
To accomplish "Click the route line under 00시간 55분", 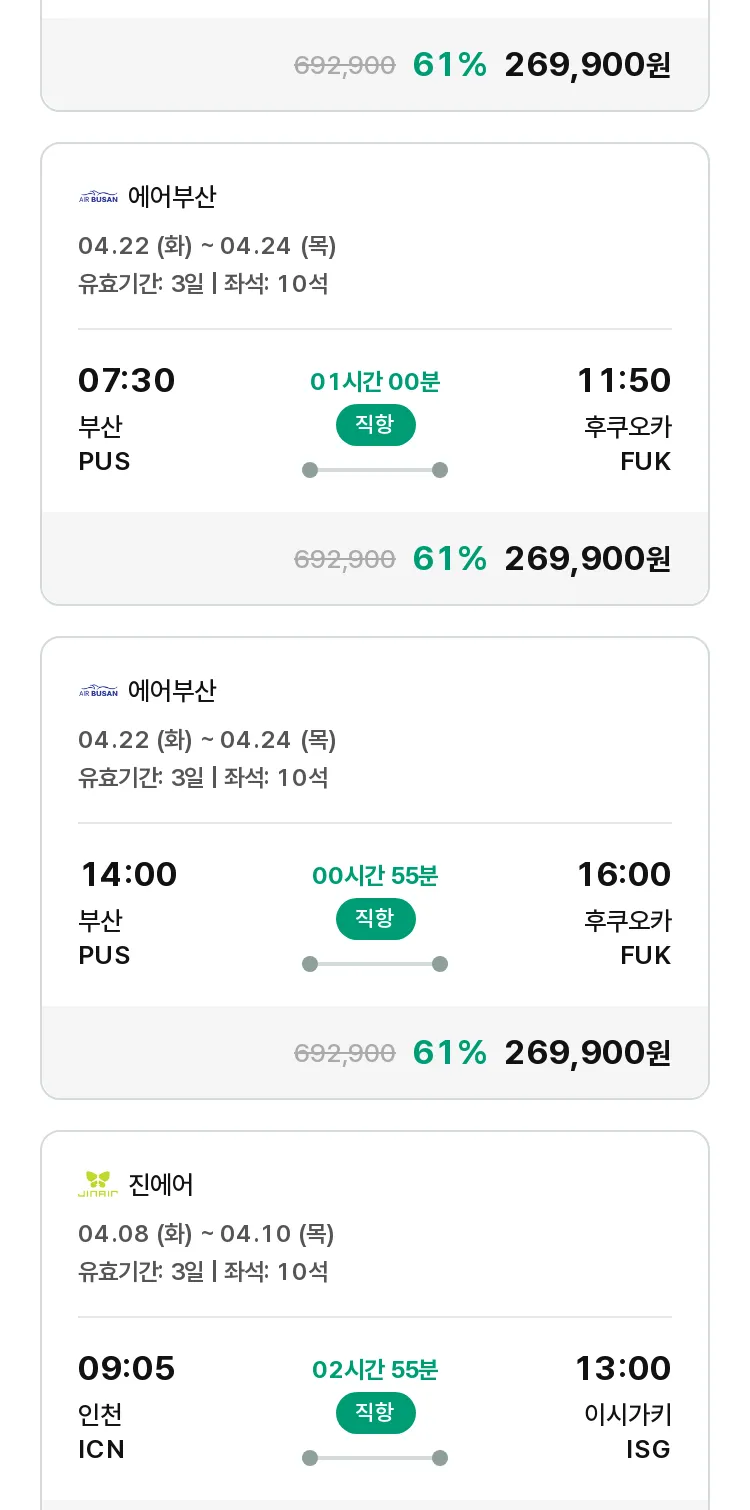I will pos(375,964).
